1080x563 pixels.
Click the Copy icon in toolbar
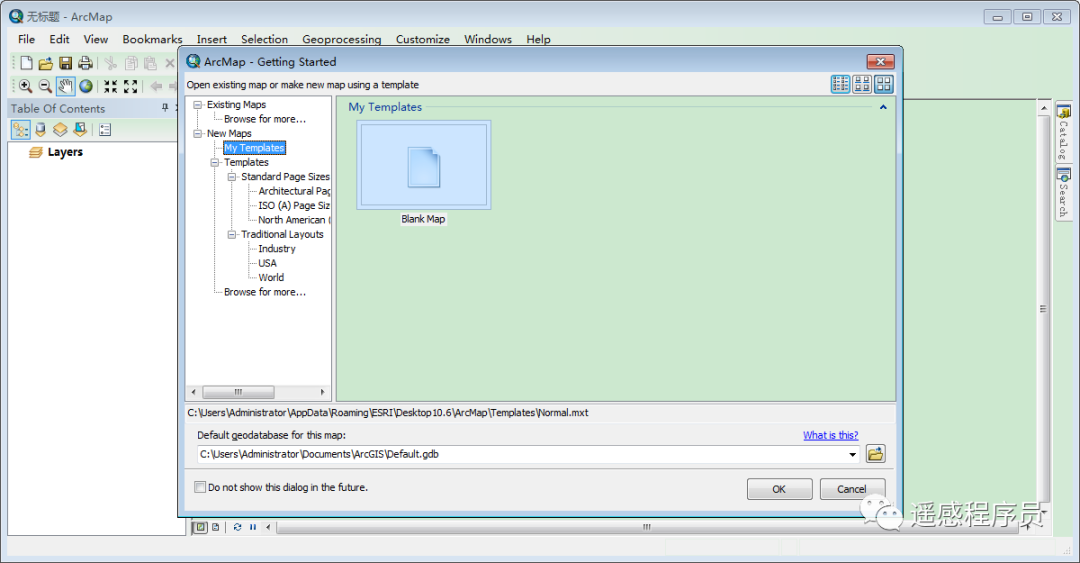[131, 63]
